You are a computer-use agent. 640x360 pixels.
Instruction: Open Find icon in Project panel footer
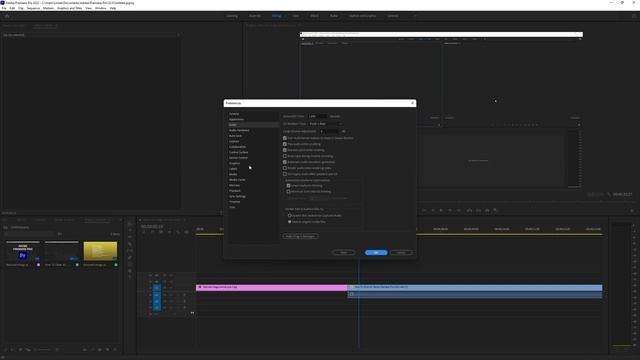[x=92, y=350]
